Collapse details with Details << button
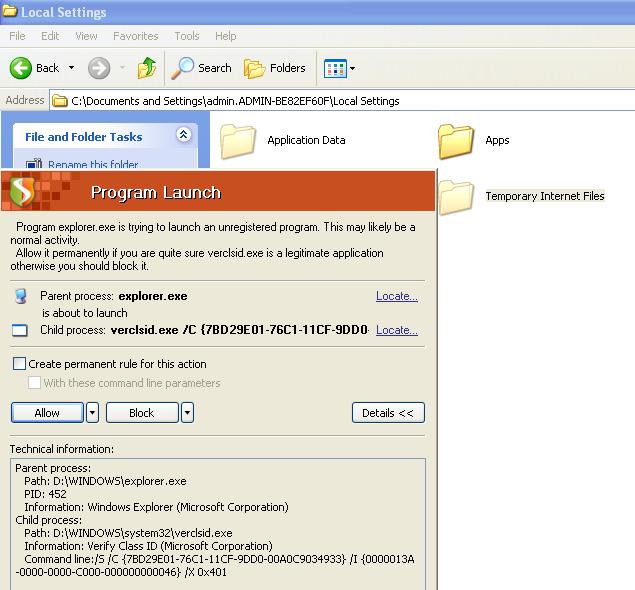Image resolution: width=635 pixels, height=590 pixels. point(388,413)
